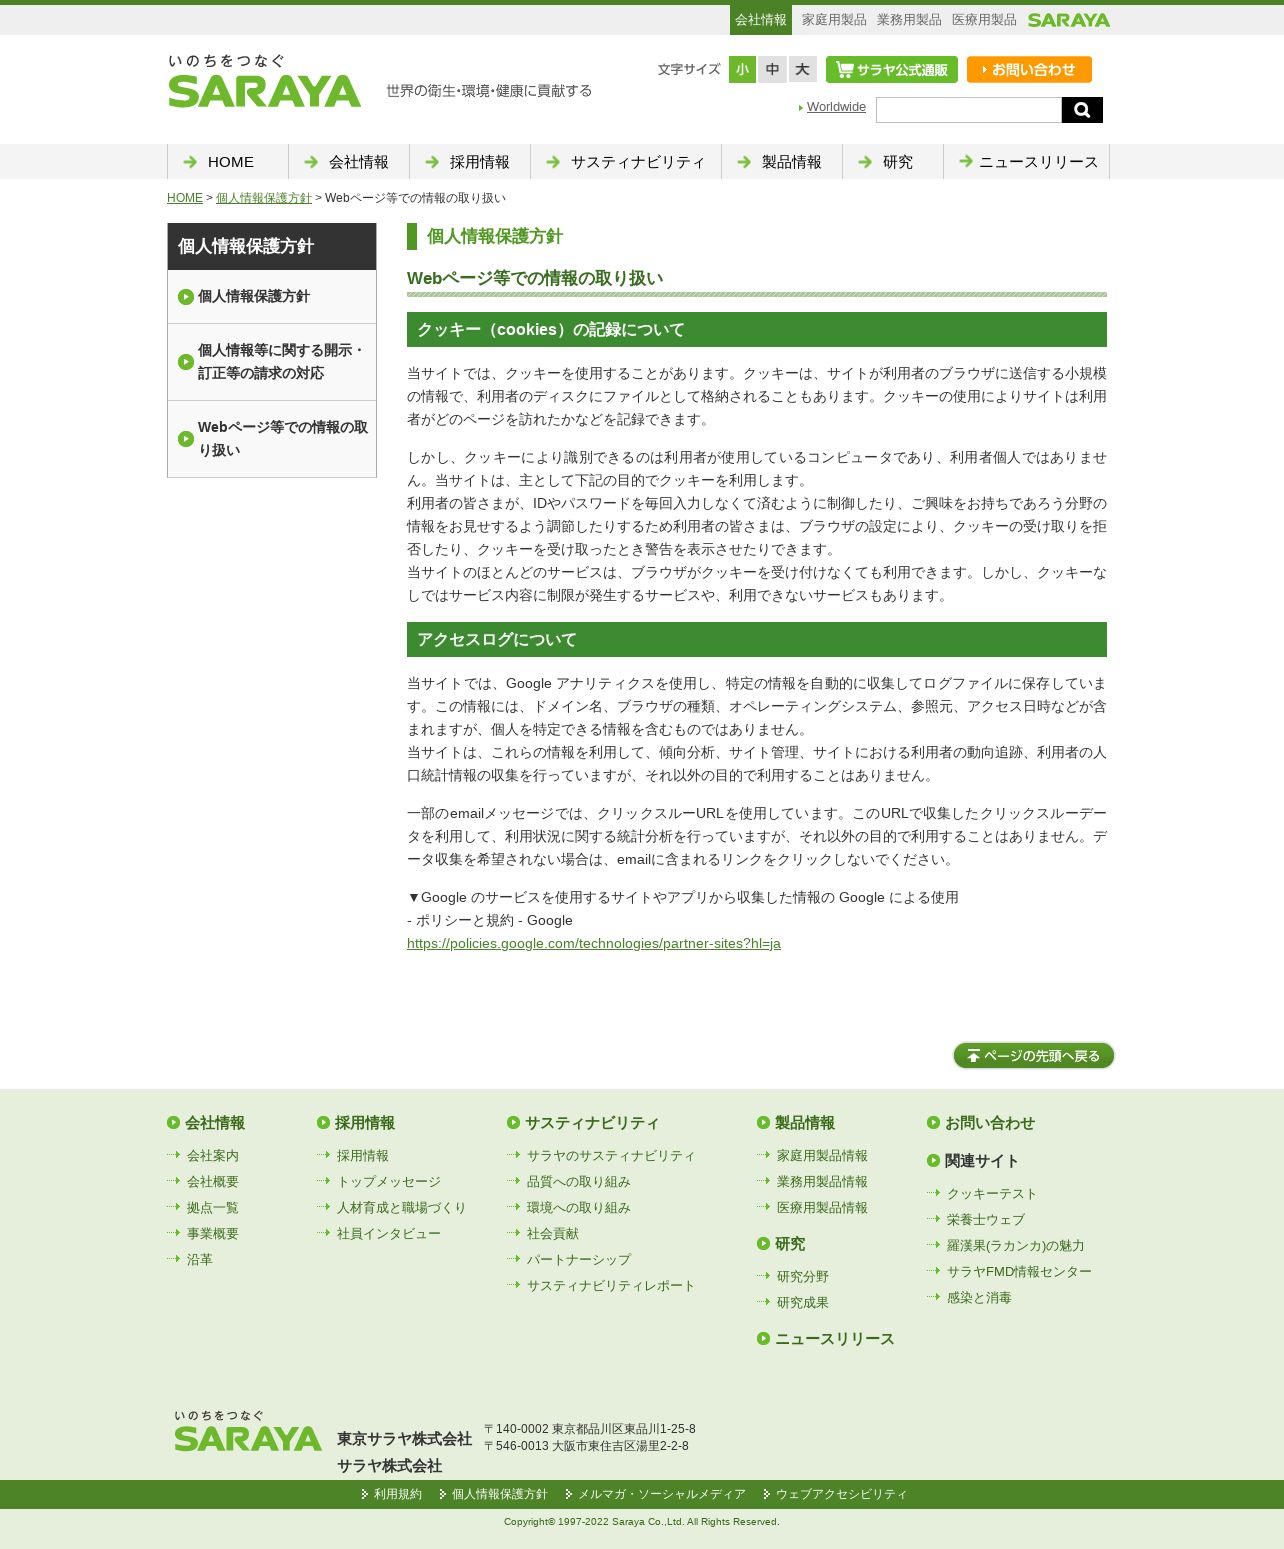Select 家庭用製品 tab in top bar
This screenshot has height=1549, width=1284.
tap(834, 20)
